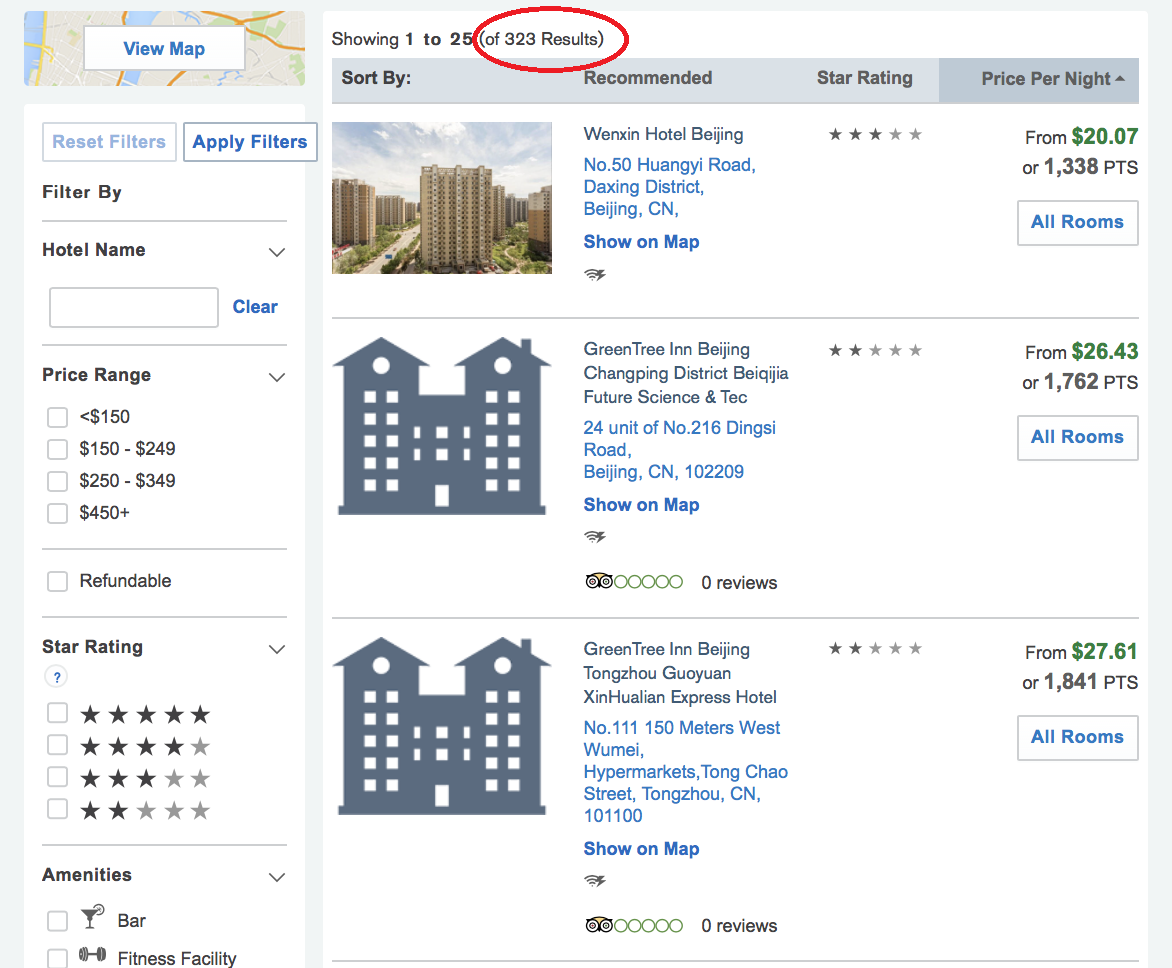
Task: Open GreenTree Inn Tongzhou placeholder building image
Action: pyautogui.click(x=442, y=726)
